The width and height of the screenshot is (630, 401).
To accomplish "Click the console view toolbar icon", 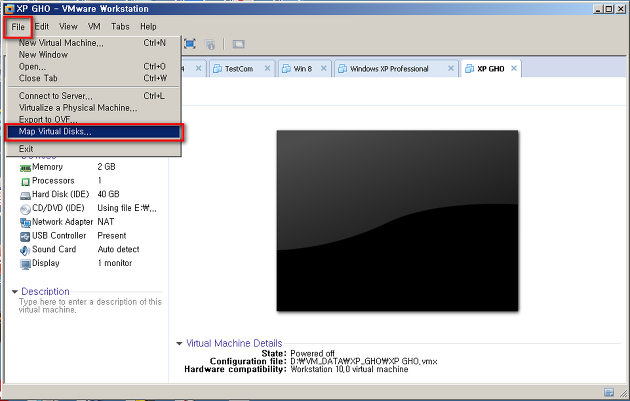I will (238, 44).
